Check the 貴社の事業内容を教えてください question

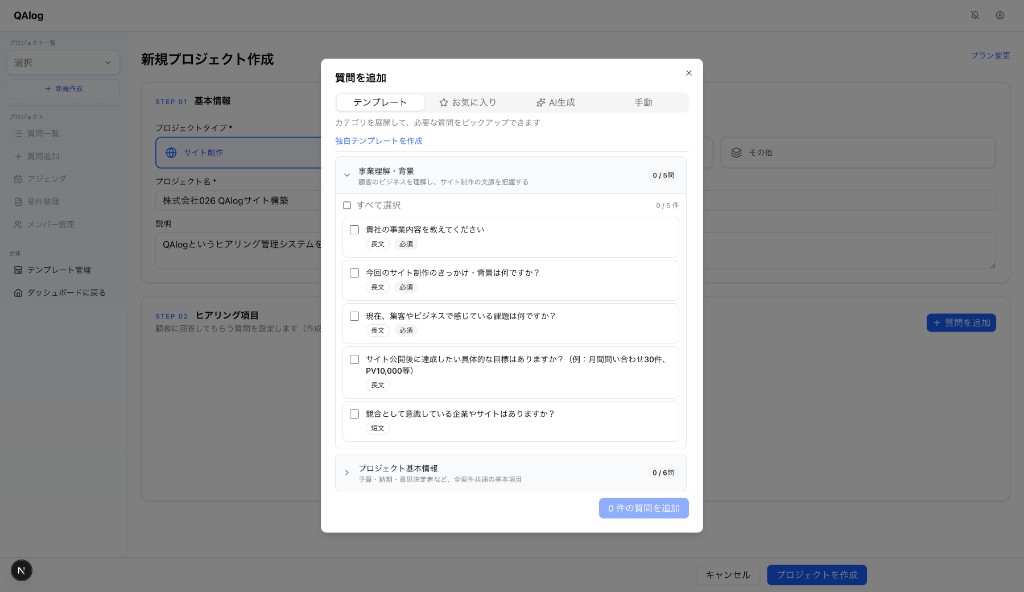click(x=355, y=229)
